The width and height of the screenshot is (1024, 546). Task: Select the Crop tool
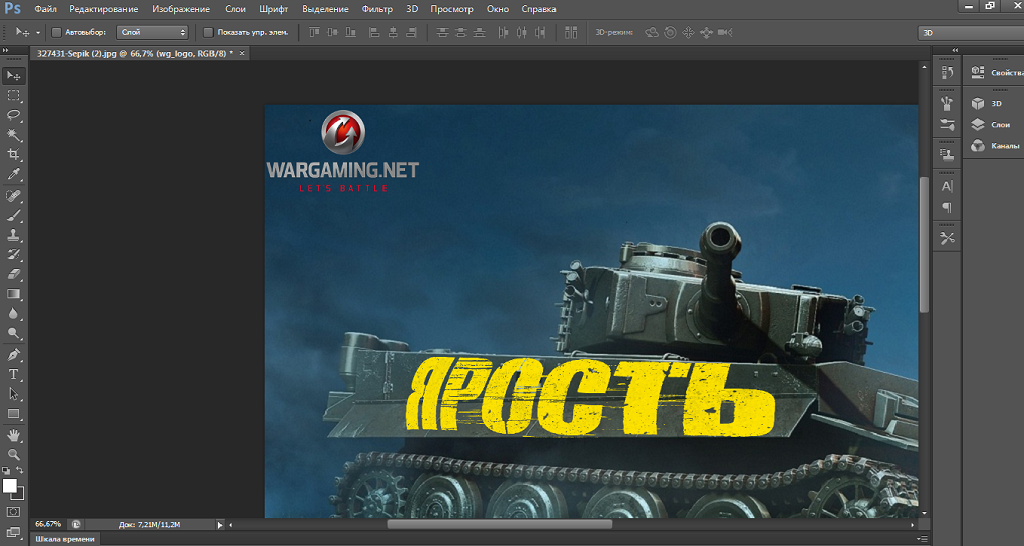tap(14, 155)
